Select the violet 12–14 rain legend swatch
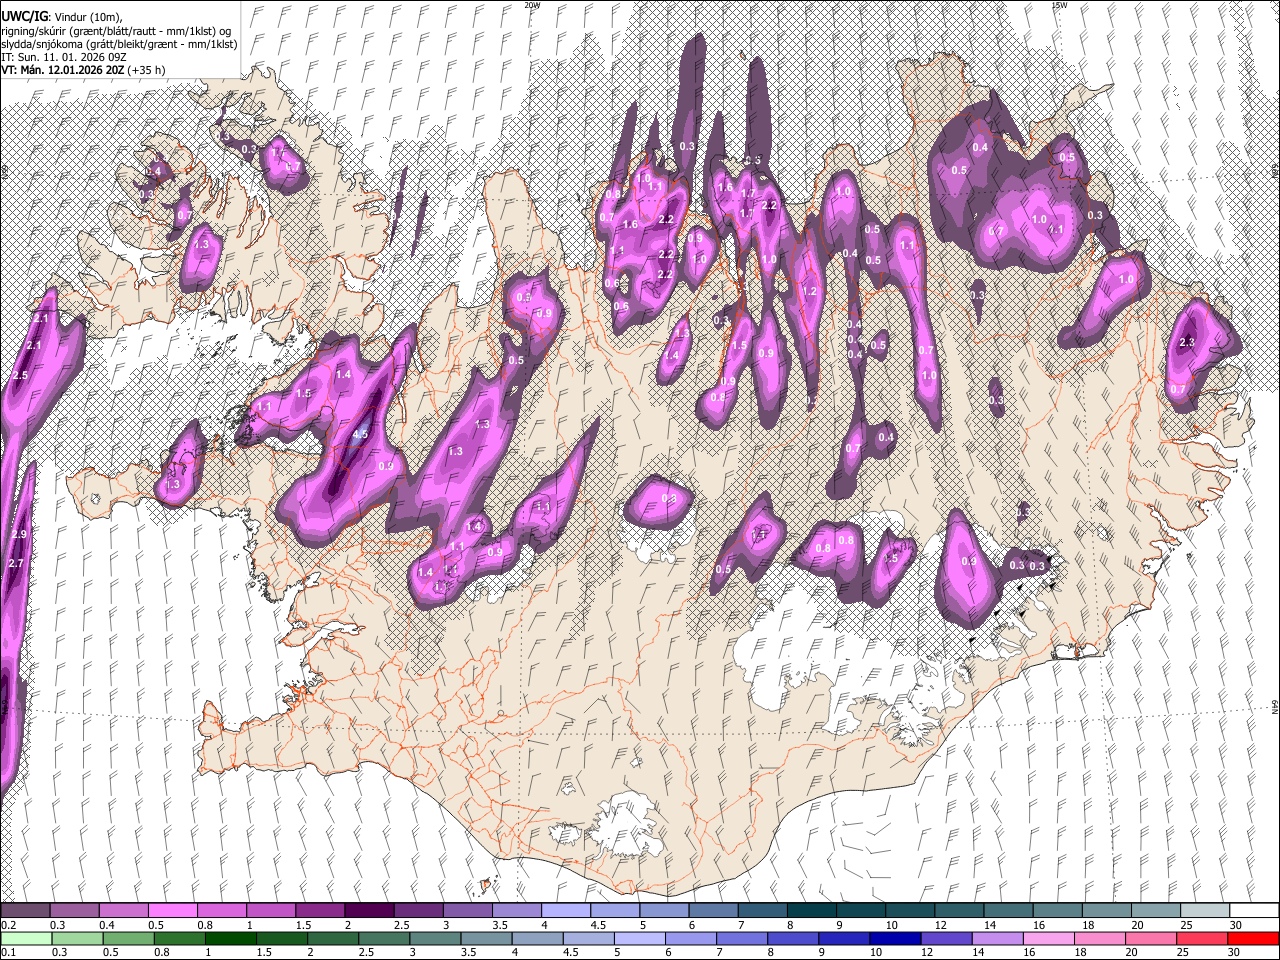The image size is (1280, 960). click(x=946, y=938)
